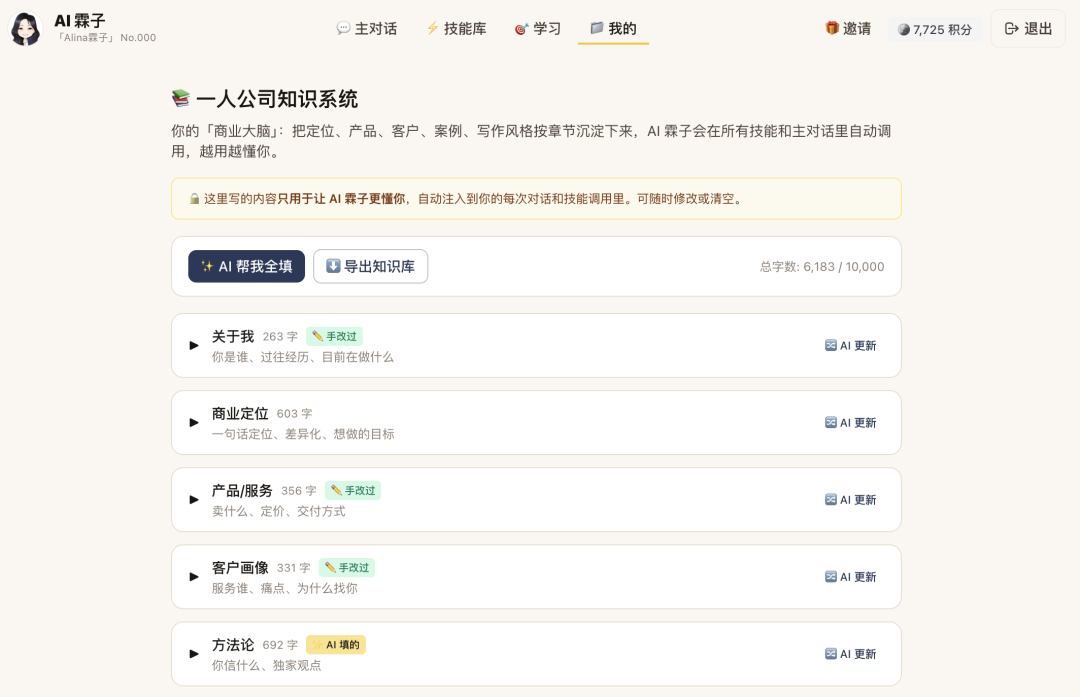Click the 「Alina霖子」 No.000 subtitle
The image size is (1080, 697).
point(105,38)
